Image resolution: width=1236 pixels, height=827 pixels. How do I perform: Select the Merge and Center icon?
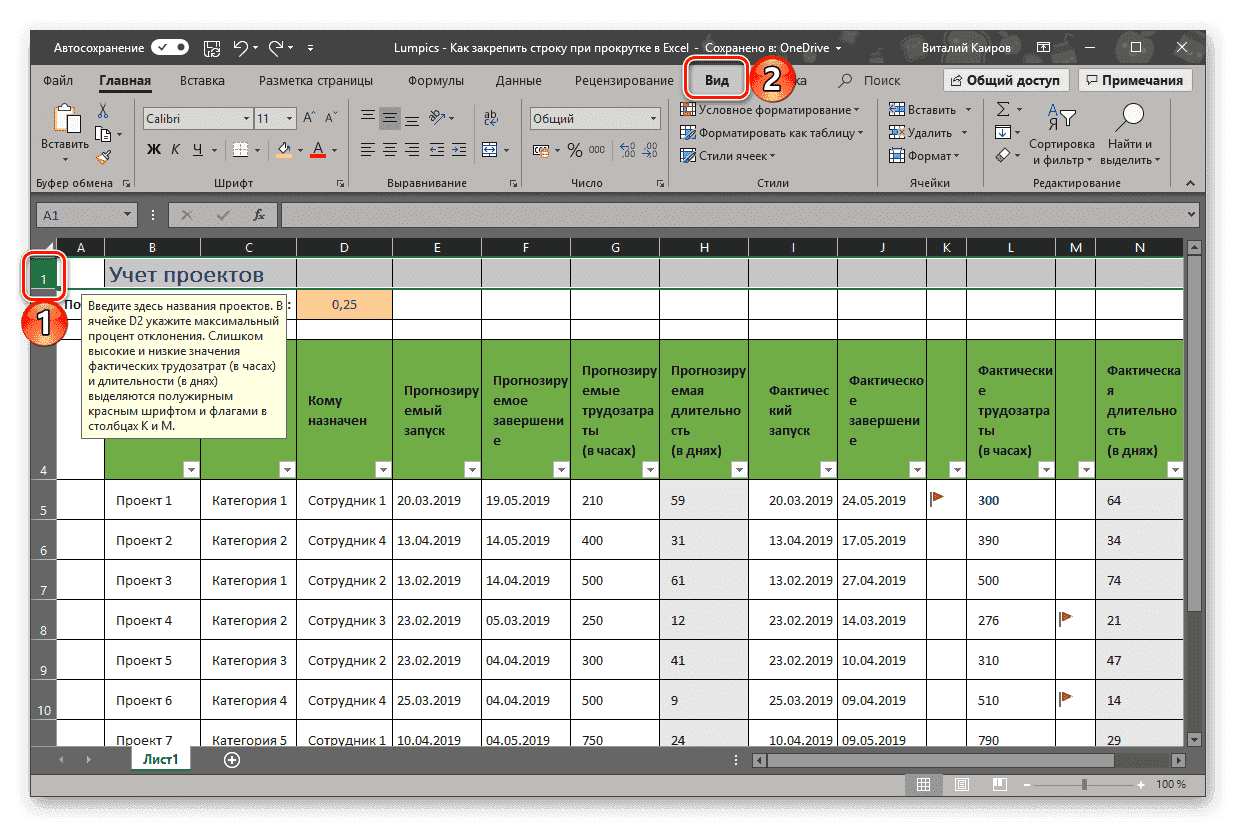point(491,150)
